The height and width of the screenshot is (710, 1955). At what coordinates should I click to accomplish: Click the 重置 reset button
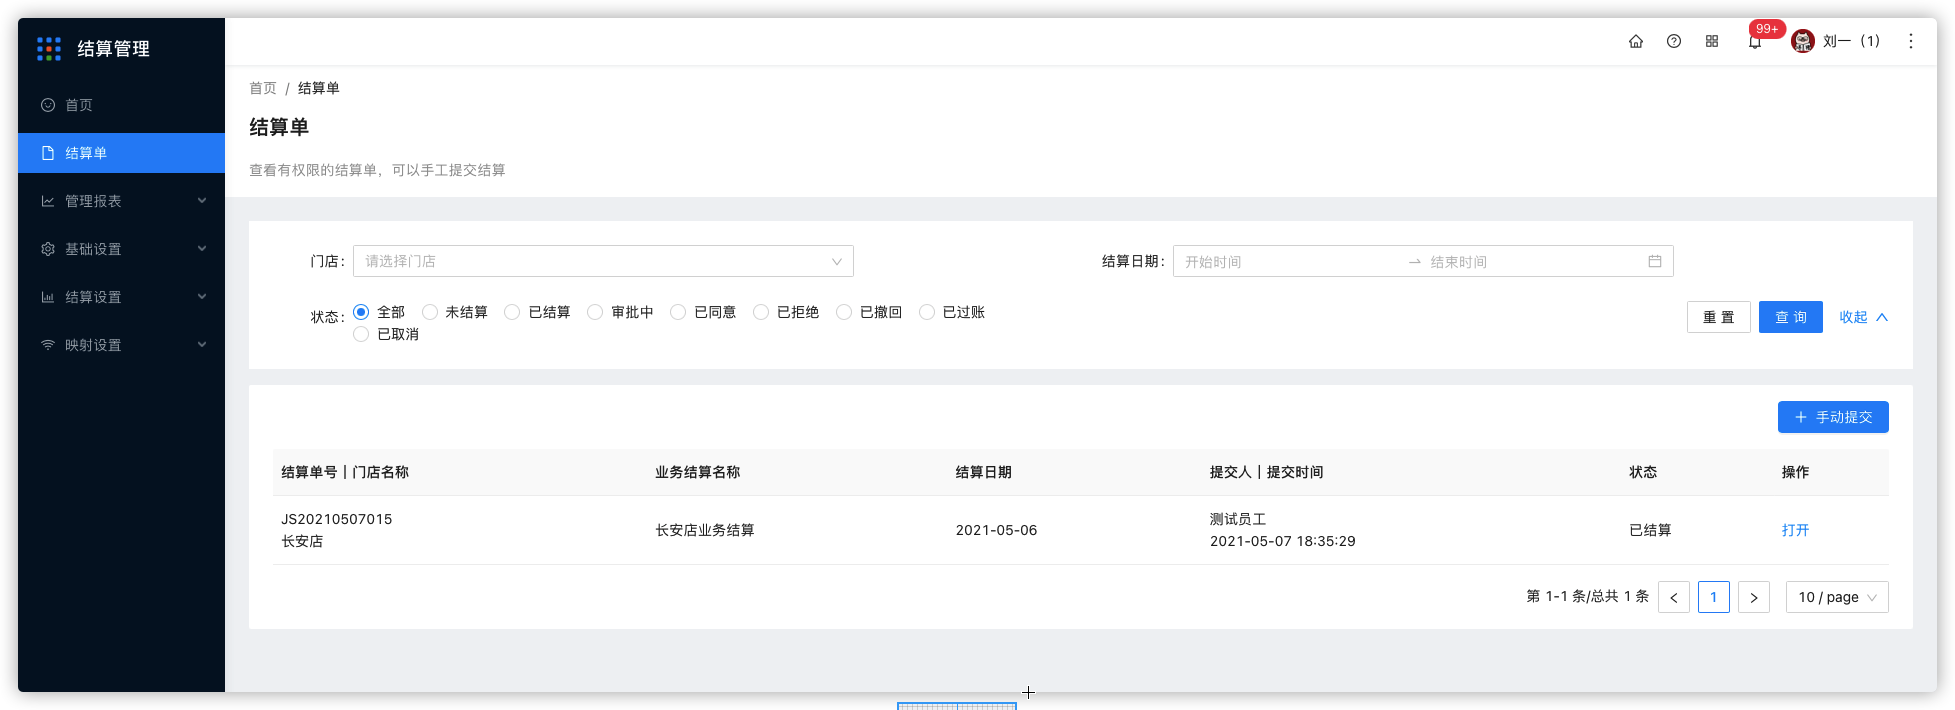pos(1718,317)
